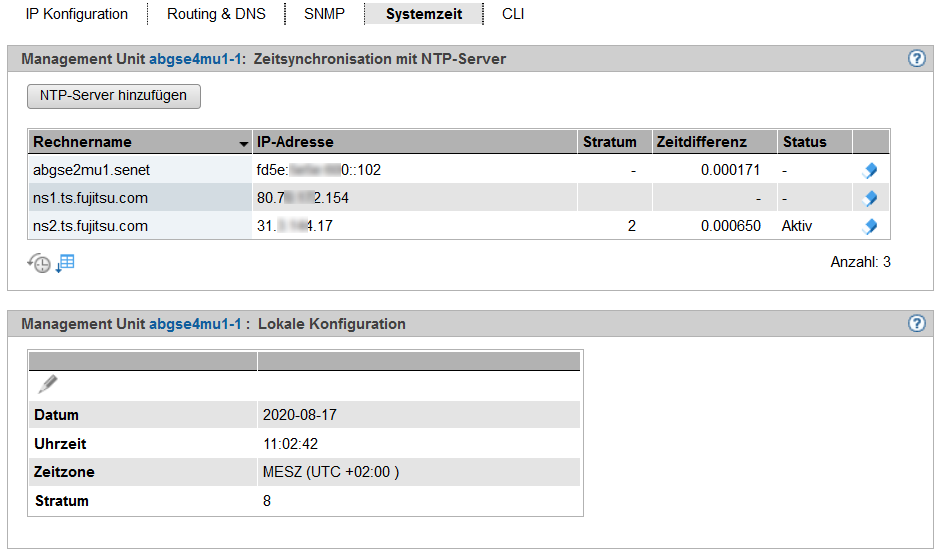939x556 pixels.
Task: Click pencil icon to edit local configuration
Action: (47, 384)
